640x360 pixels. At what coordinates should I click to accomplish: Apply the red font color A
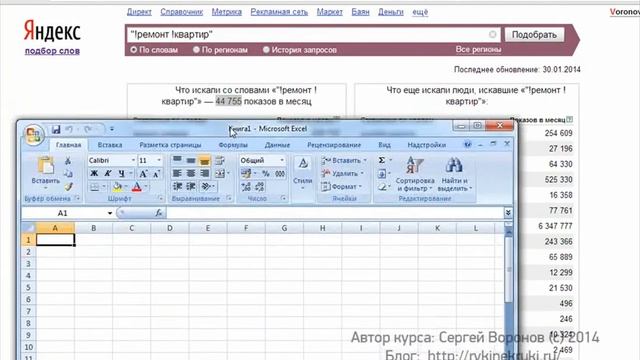point(137,187)
